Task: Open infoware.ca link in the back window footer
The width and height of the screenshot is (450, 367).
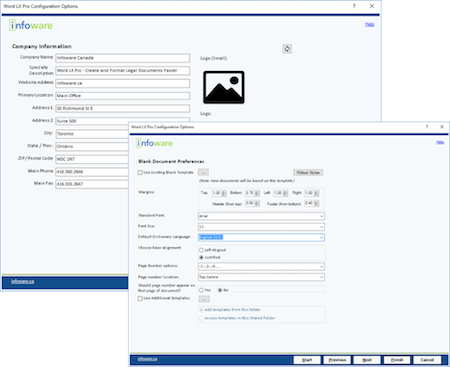Action: coord(23,281)
